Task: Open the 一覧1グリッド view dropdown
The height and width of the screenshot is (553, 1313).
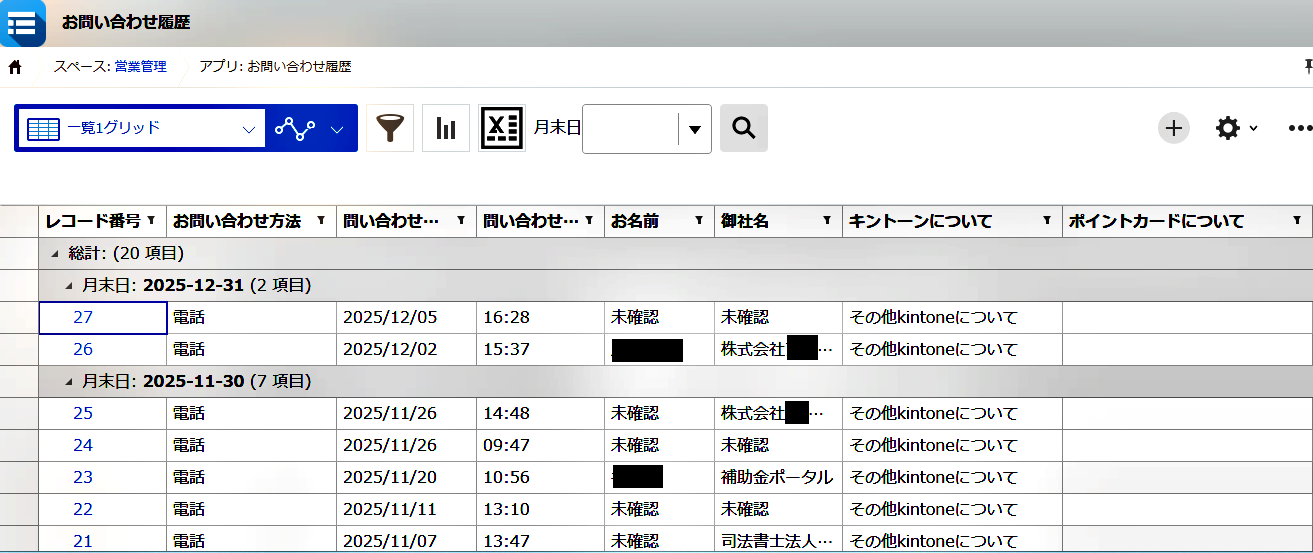Action: pos(140,128)
